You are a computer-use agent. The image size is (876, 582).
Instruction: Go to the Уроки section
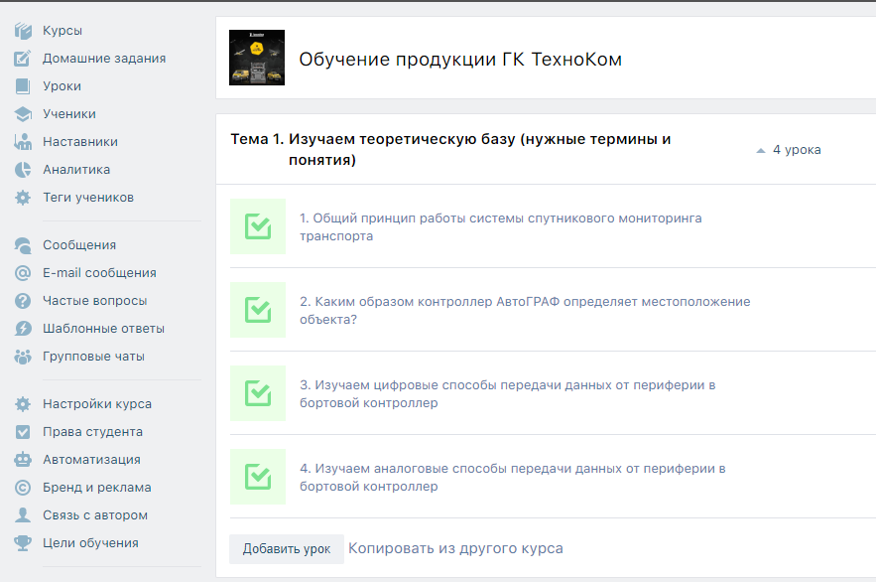(62, 86)
